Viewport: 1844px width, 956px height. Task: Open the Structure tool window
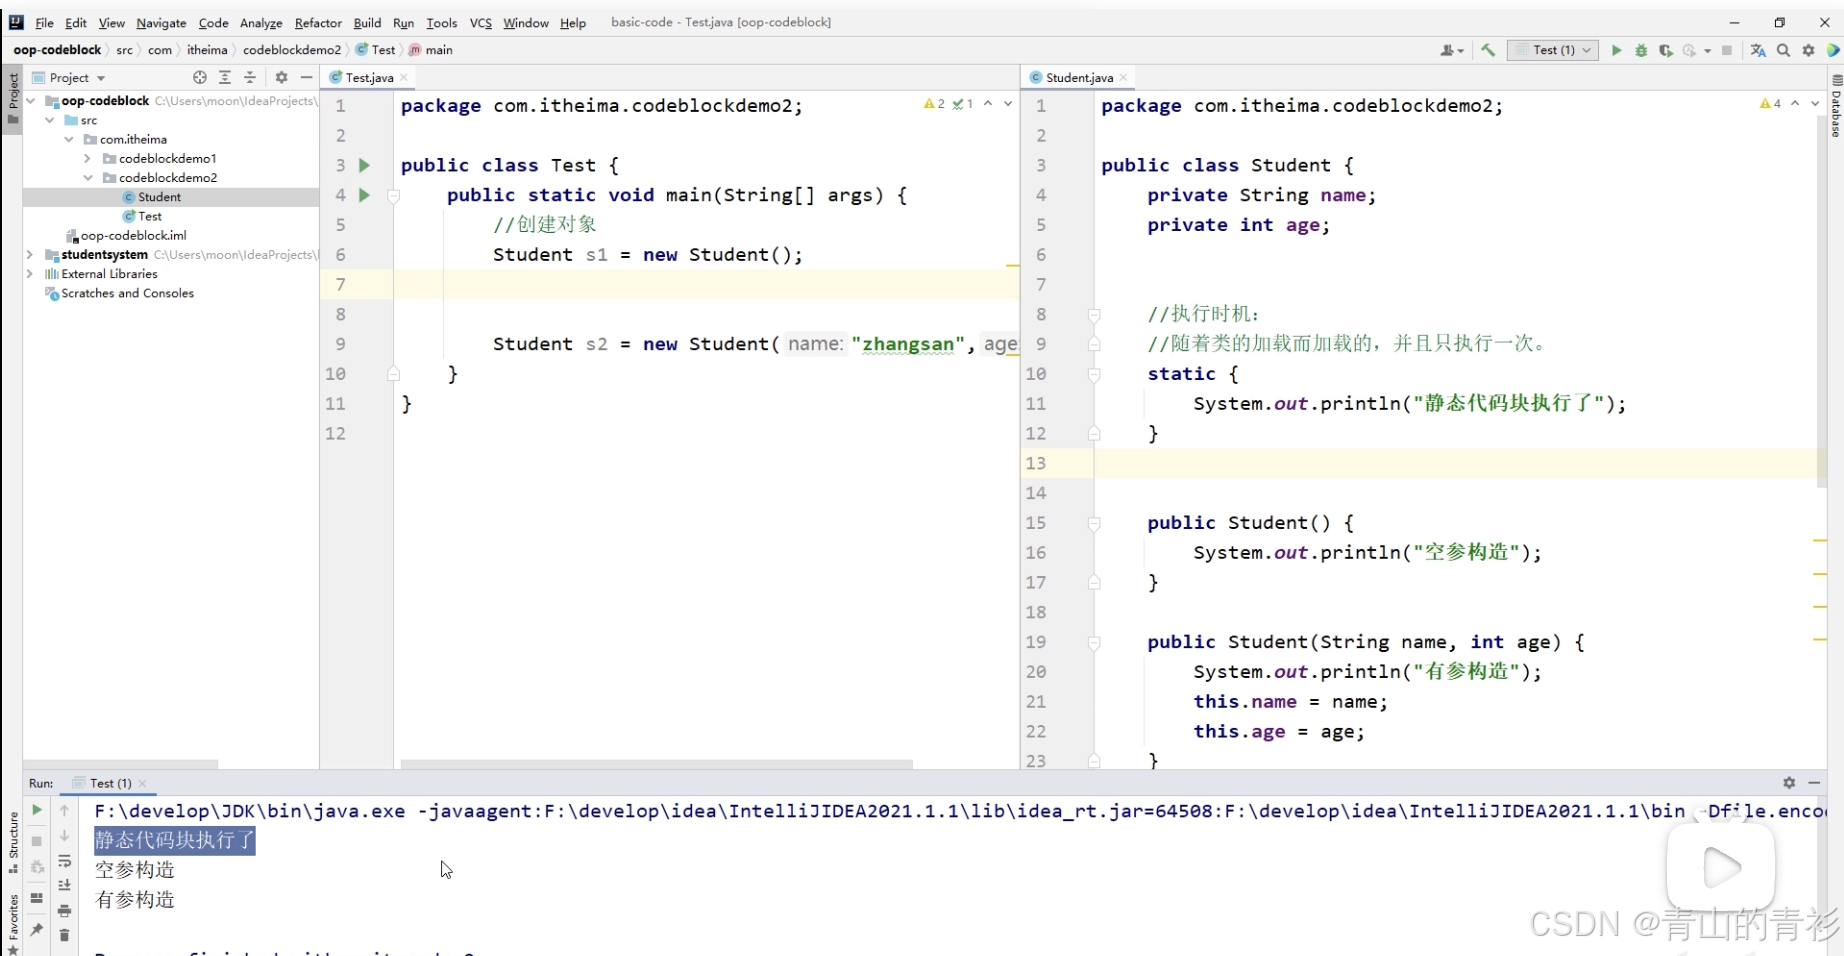point(13,842)
